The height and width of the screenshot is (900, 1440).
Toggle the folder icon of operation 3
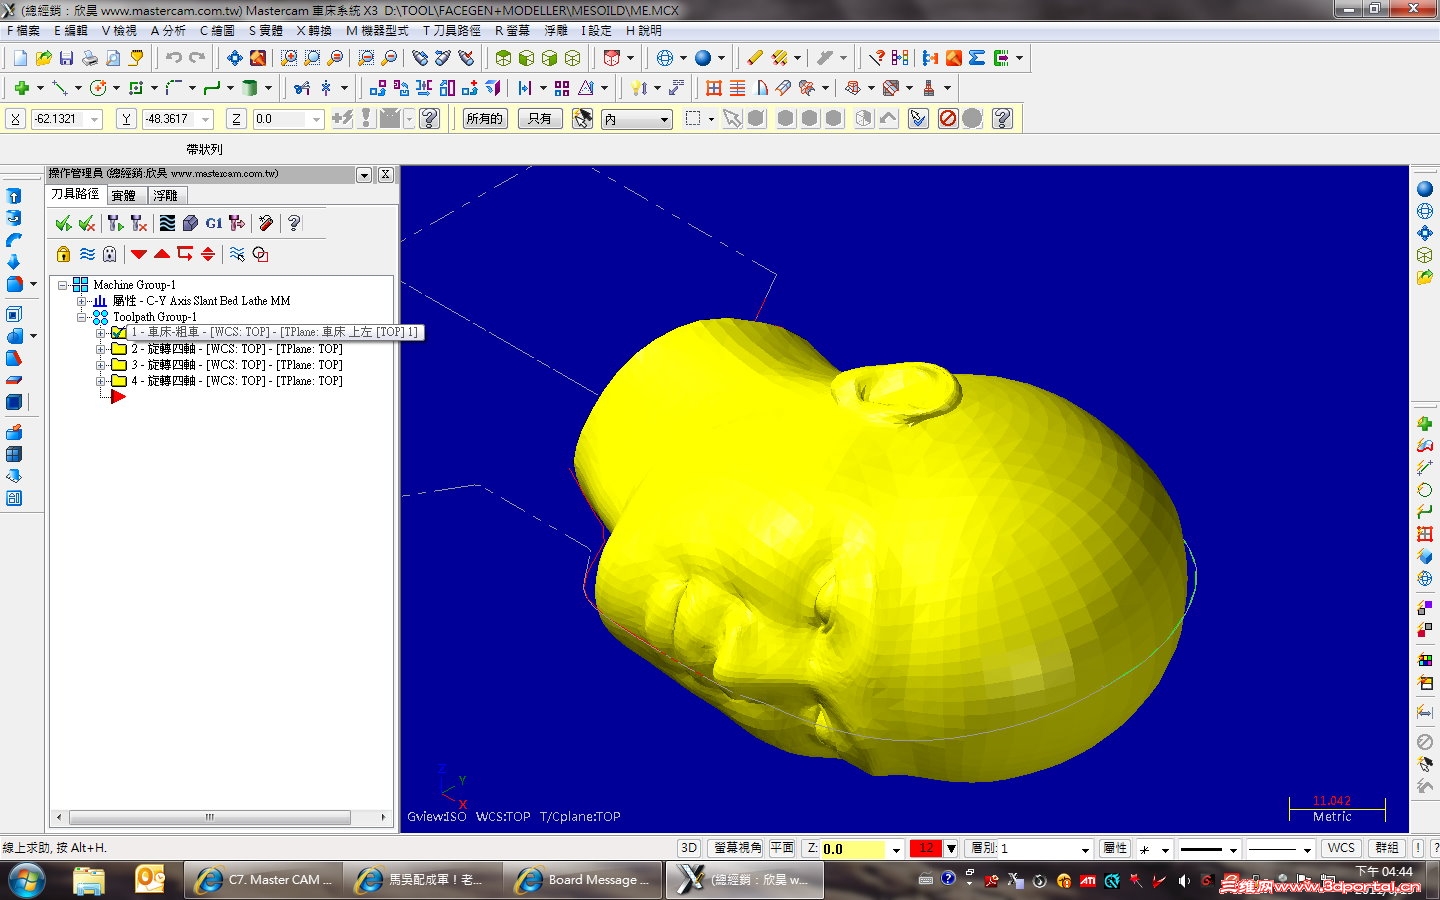119,364
